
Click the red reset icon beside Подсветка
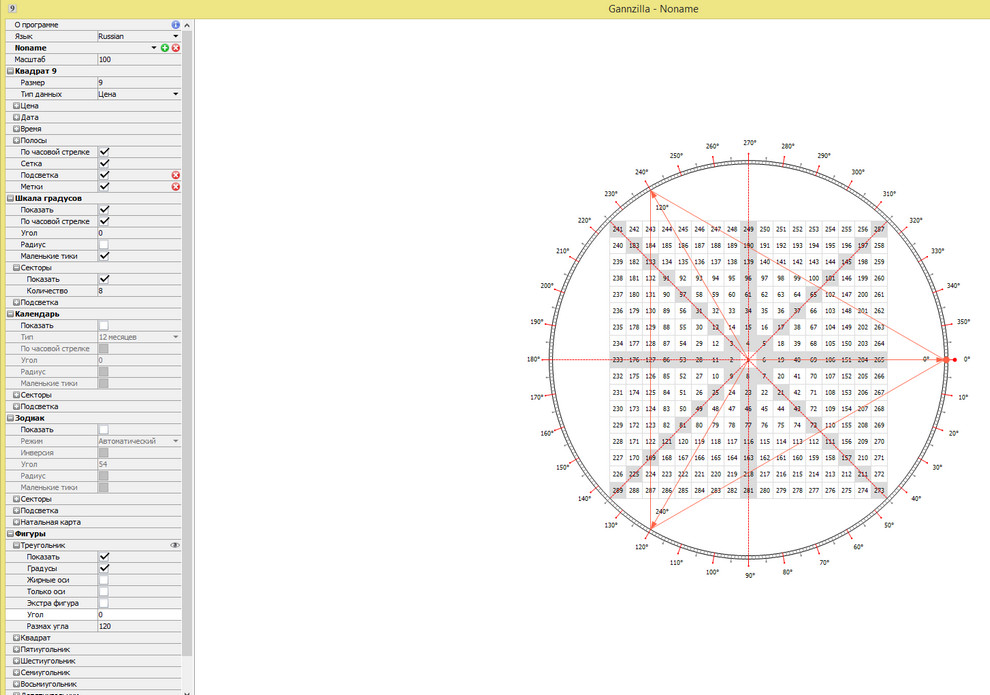point(176,175)
